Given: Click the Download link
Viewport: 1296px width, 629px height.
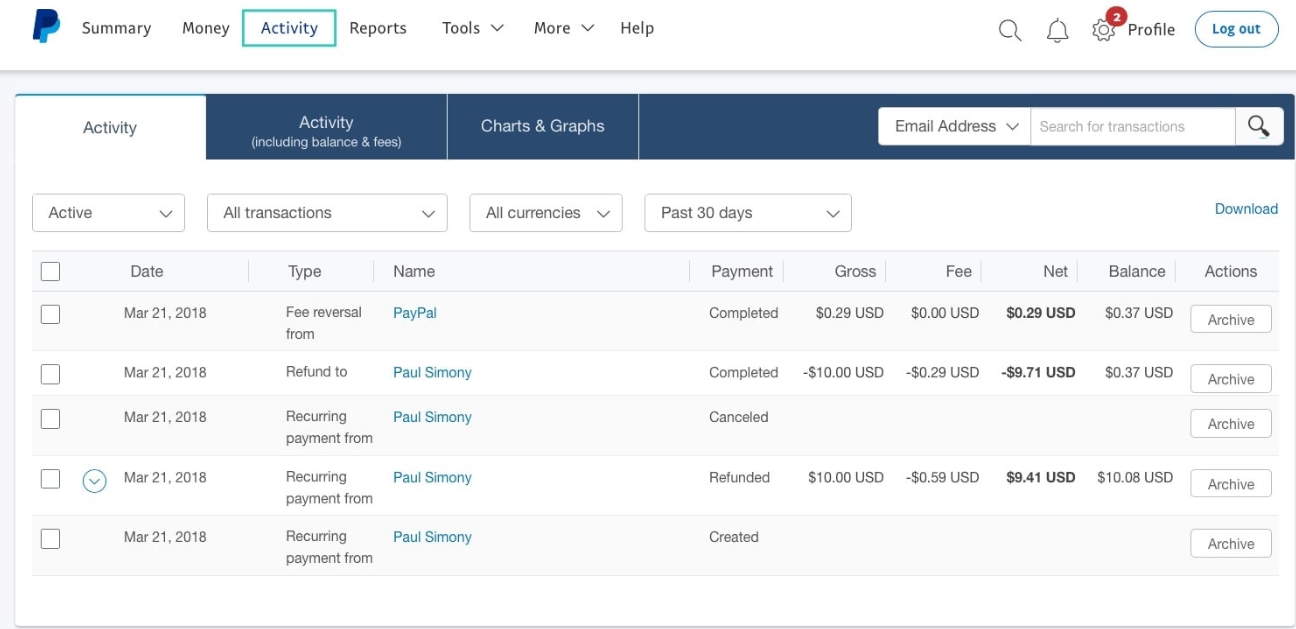Looking at the screenshot, I should pyautogui.click(x=1246, y=209).
